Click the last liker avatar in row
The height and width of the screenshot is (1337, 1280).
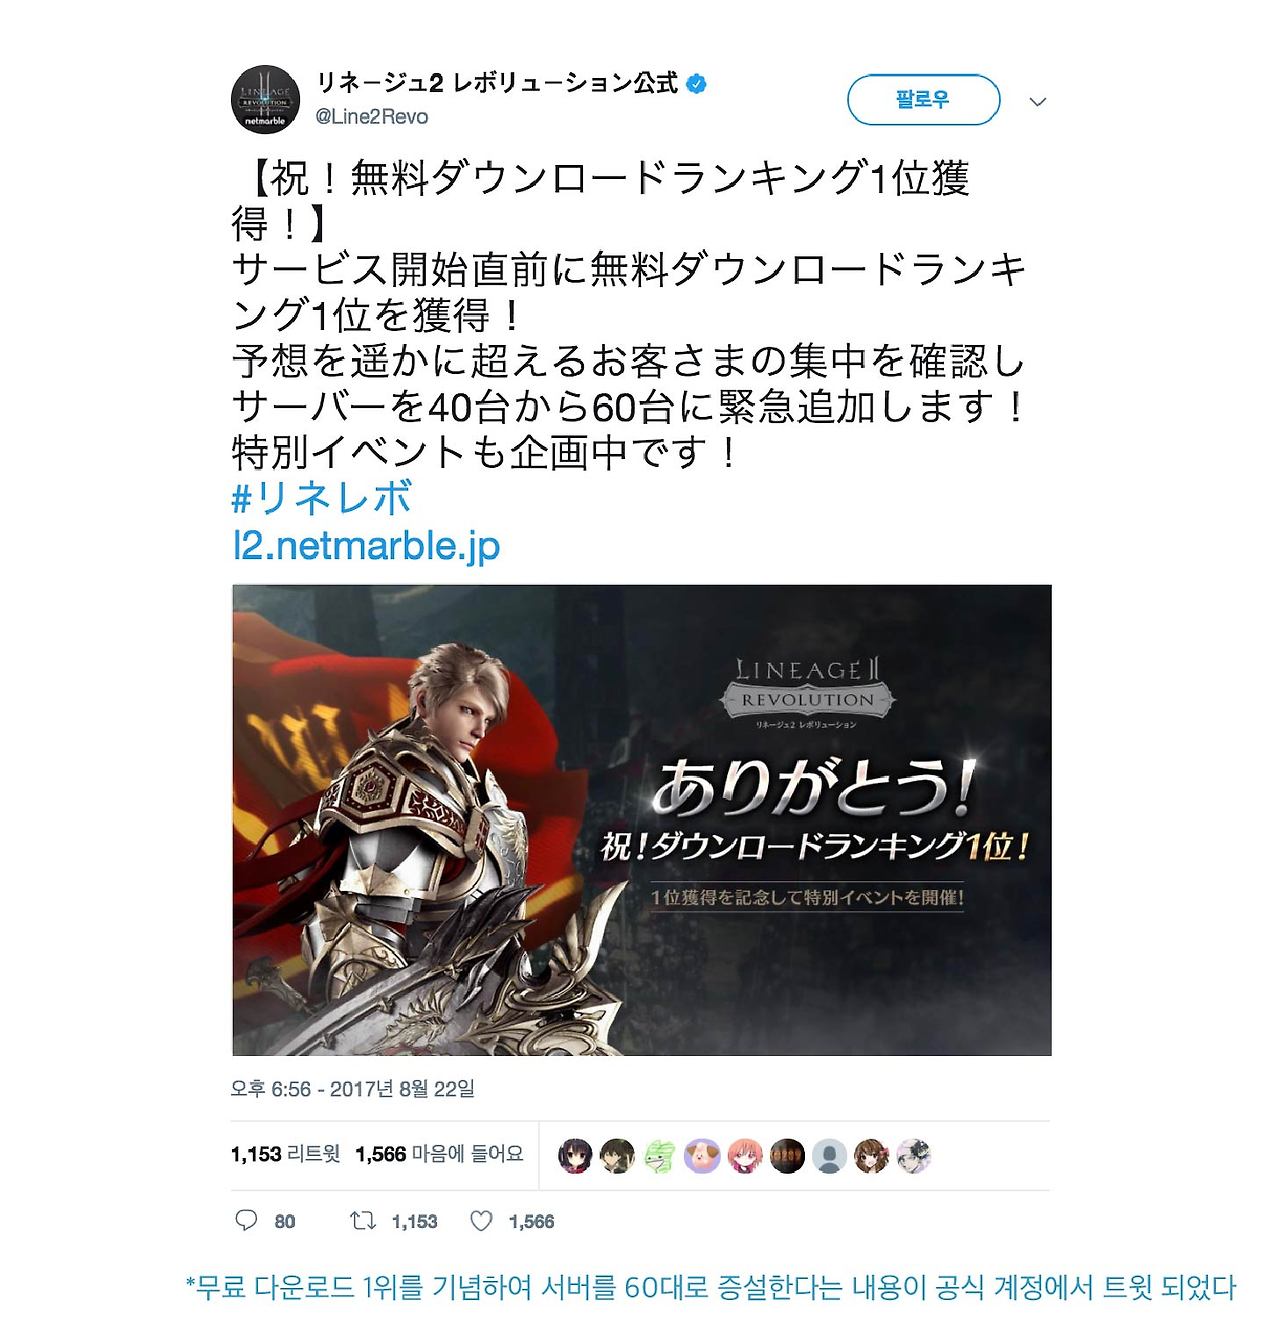913,1155
